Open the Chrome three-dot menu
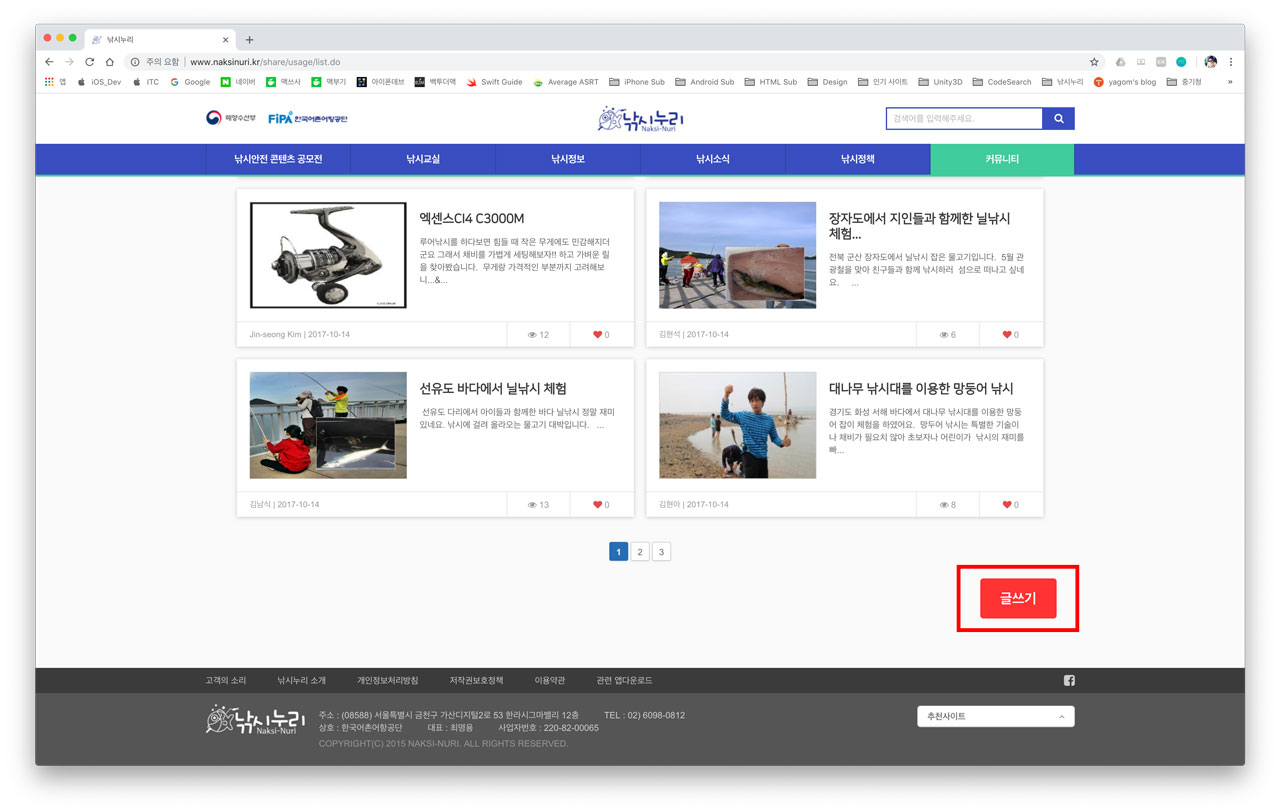Screen dimensions: 1280x812 click(x=1232, y=60)
